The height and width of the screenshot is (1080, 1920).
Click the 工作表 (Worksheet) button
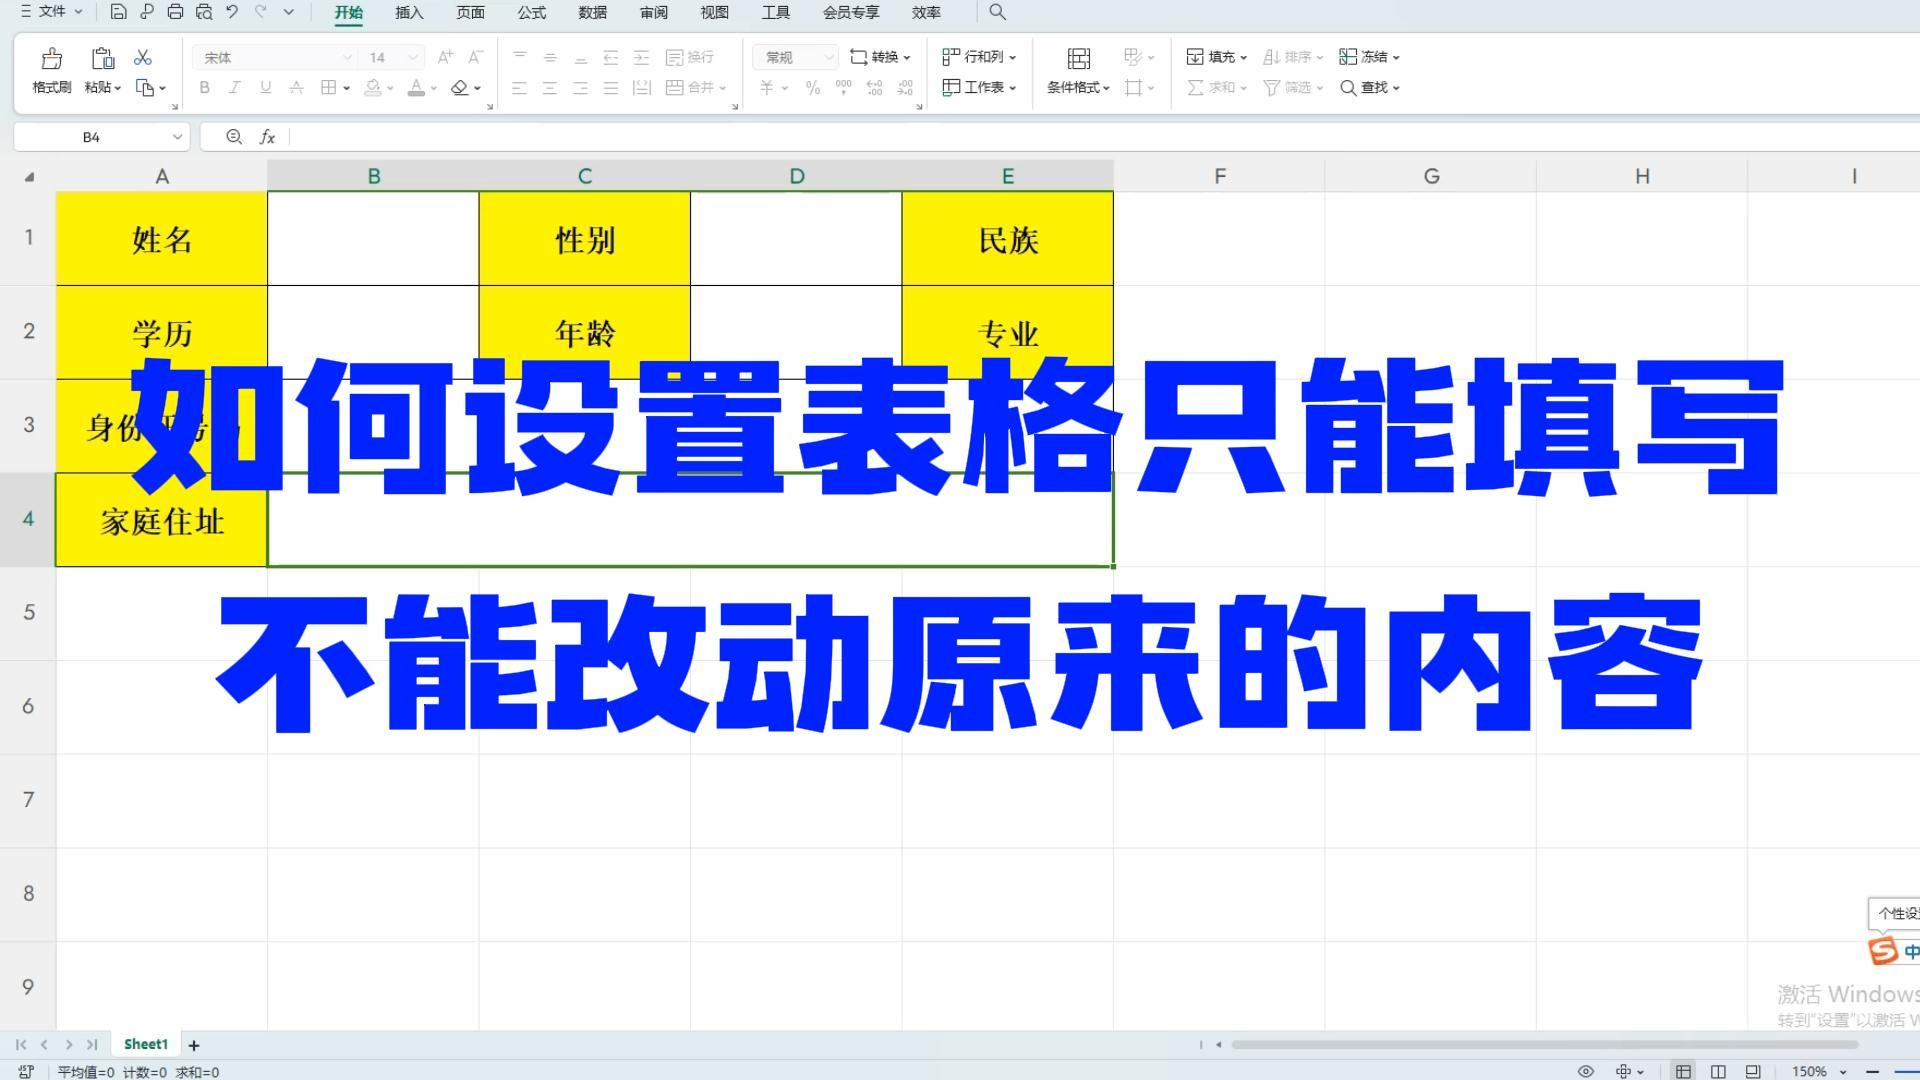click(x=979, y=88)
